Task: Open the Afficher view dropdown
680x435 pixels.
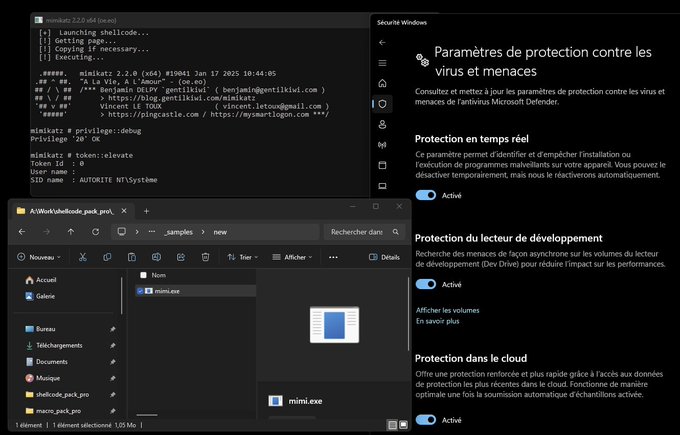Action: 292,257
